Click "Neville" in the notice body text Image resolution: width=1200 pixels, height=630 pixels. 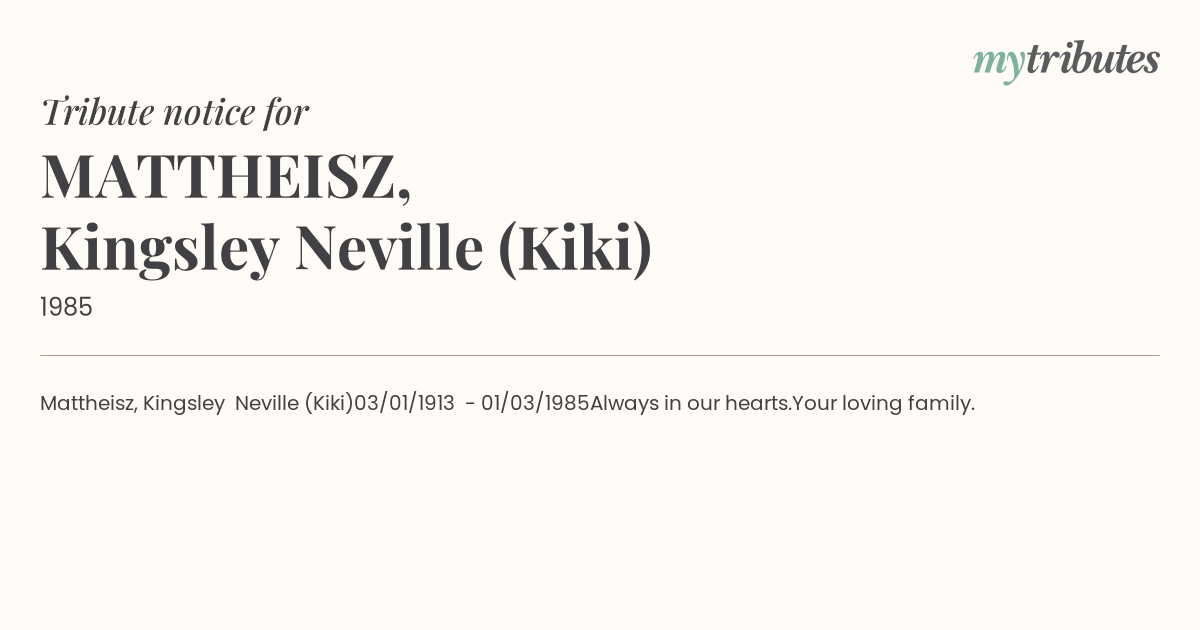[x=266, y=403]
